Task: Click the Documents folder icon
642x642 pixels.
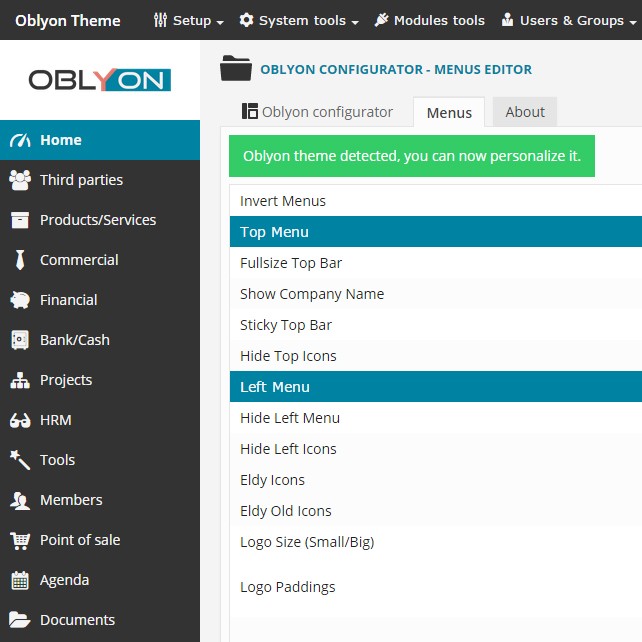Action: [20, 620]
